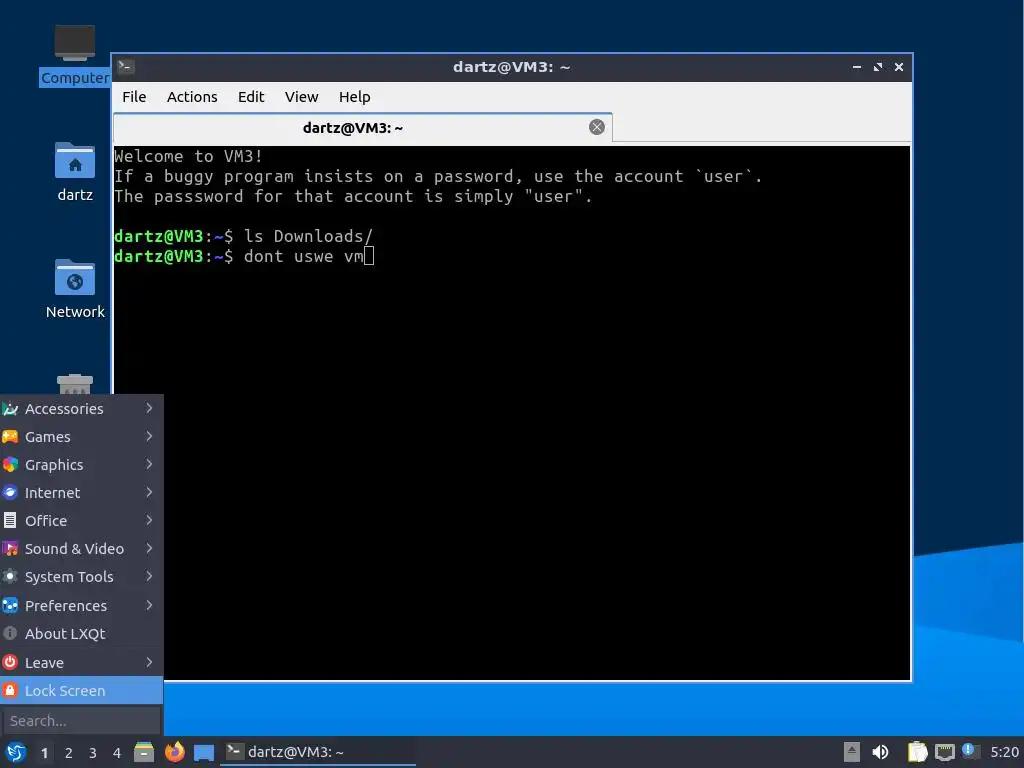Screen dimensions: 1024x768
Task: Click the clock showing 5:20
Action: pos(1004,752)
